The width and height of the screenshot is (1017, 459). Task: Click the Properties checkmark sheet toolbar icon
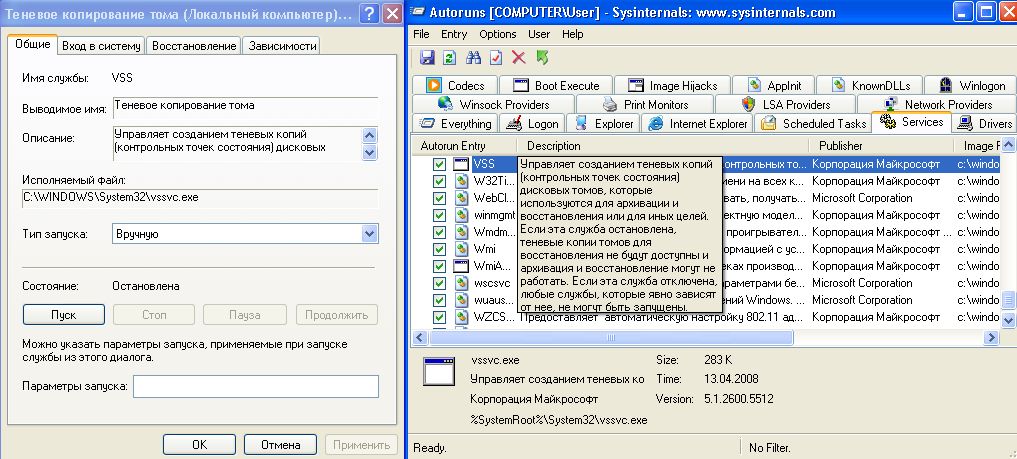tap(496, 58)
